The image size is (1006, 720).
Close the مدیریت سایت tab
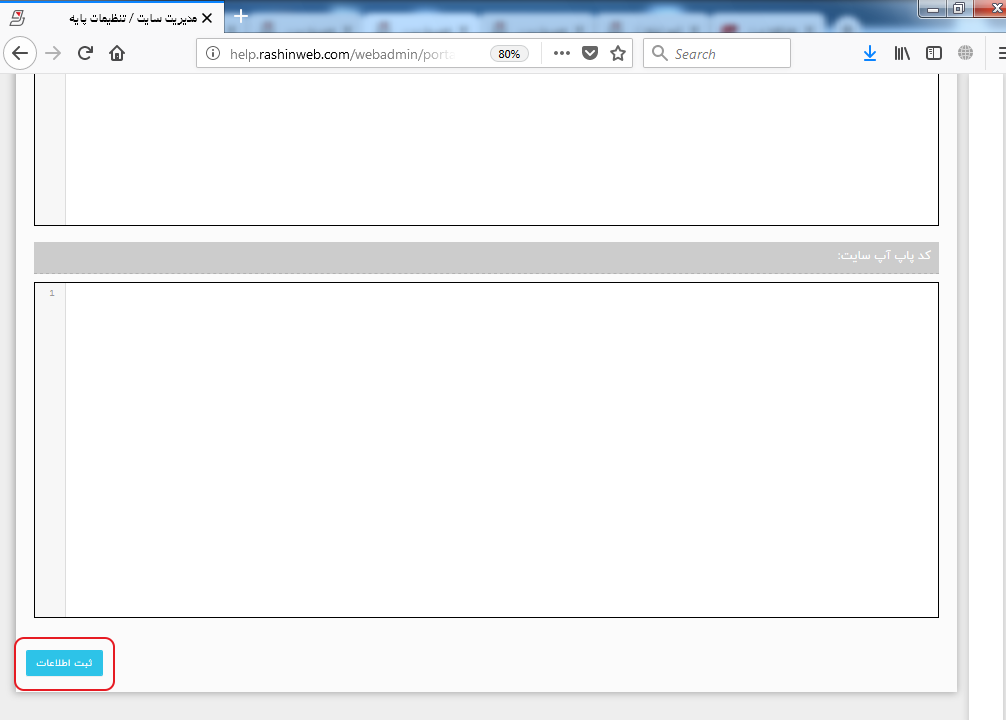point(207,18)
